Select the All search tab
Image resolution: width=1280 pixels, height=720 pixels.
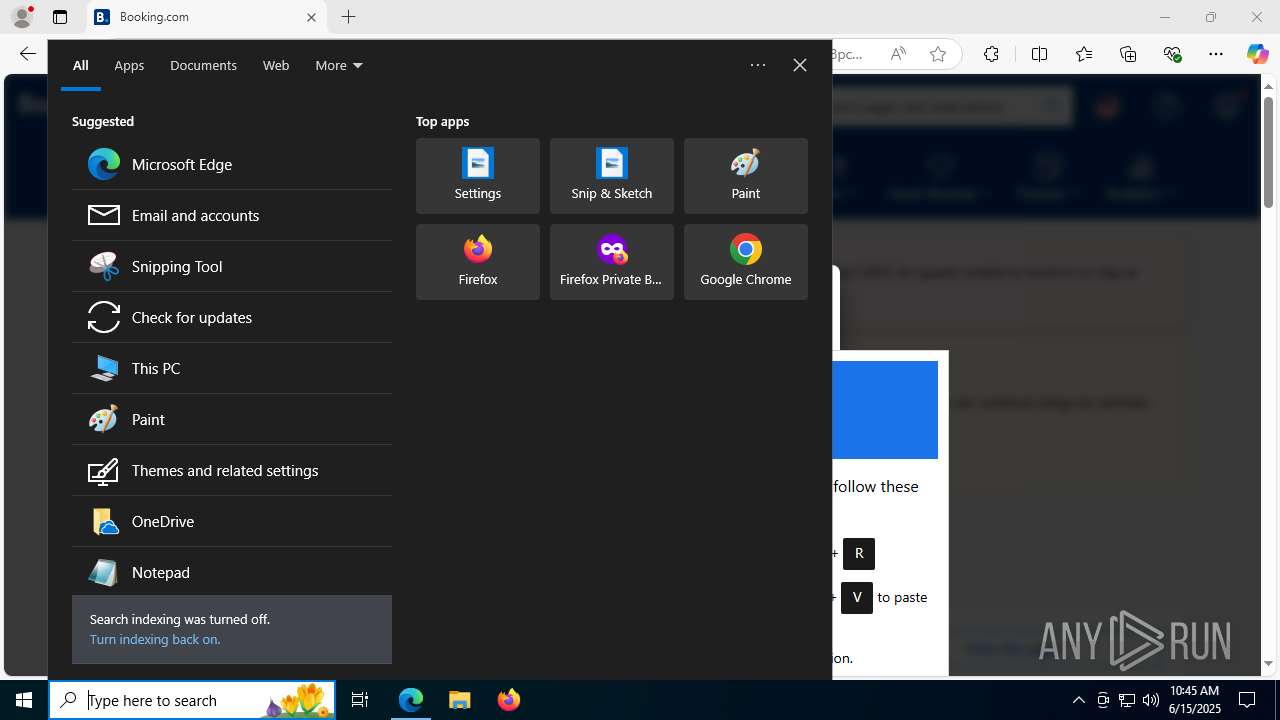pyautogui.click(x=81, y=65)
